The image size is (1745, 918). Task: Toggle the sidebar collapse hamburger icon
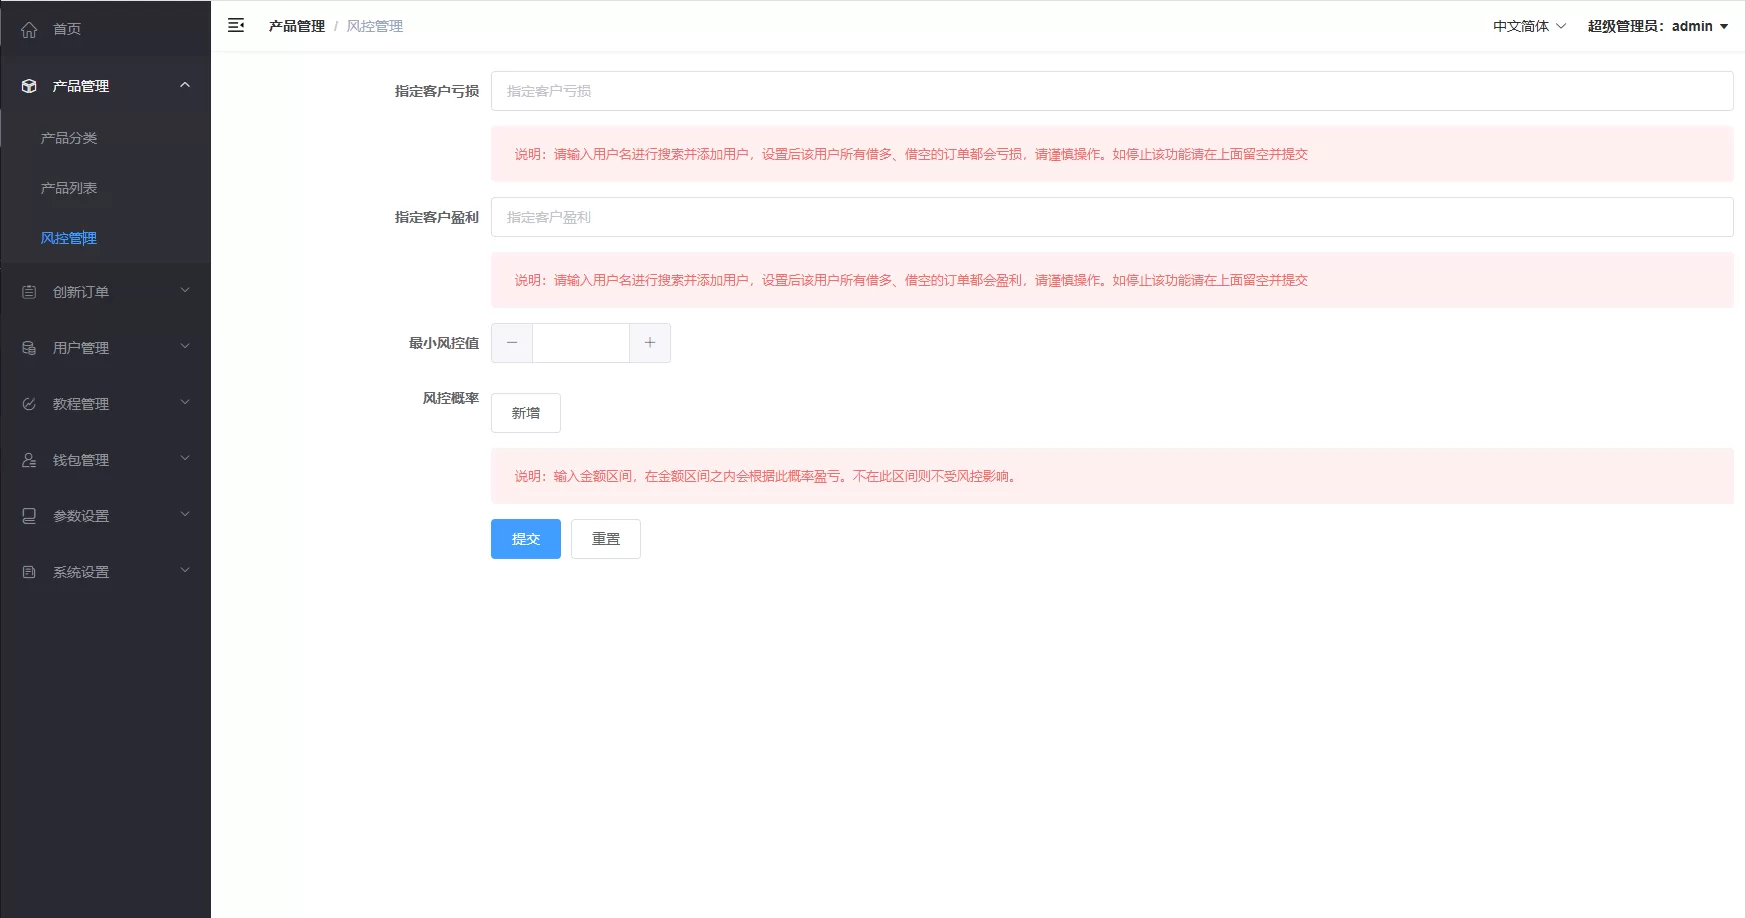click(x=237, y=25)
